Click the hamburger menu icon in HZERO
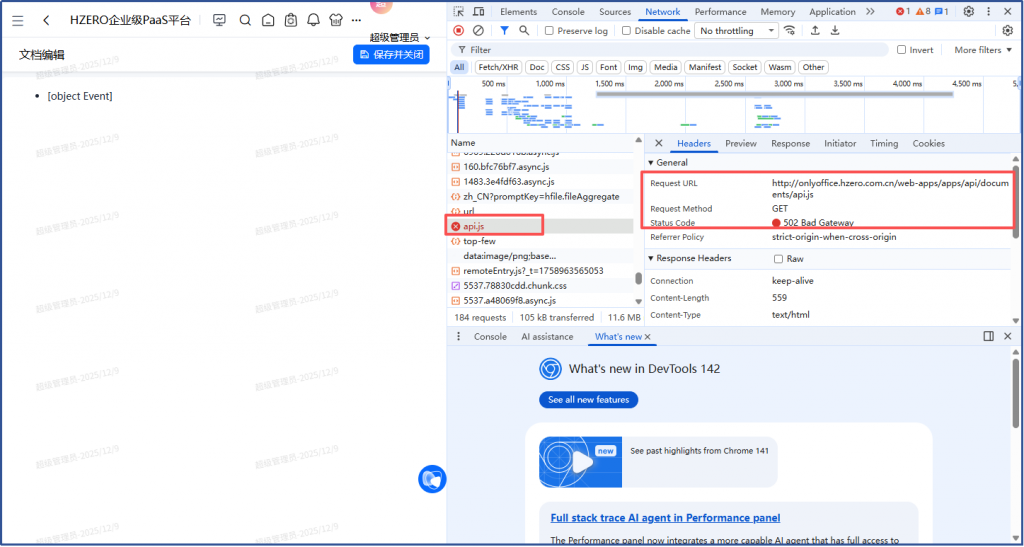The height and width of the screenshot is (547, 1024). (18, 20)
